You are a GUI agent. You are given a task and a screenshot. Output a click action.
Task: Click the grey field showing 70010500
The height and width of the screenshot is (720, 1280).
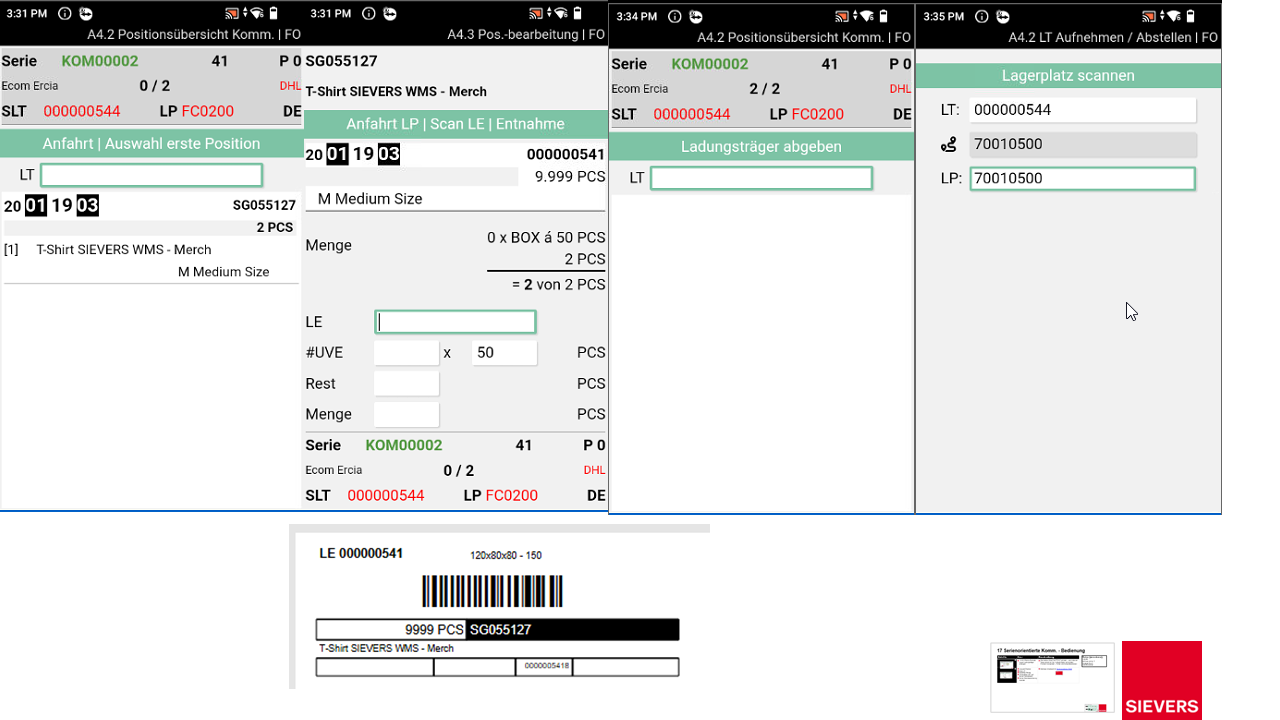1083,144
